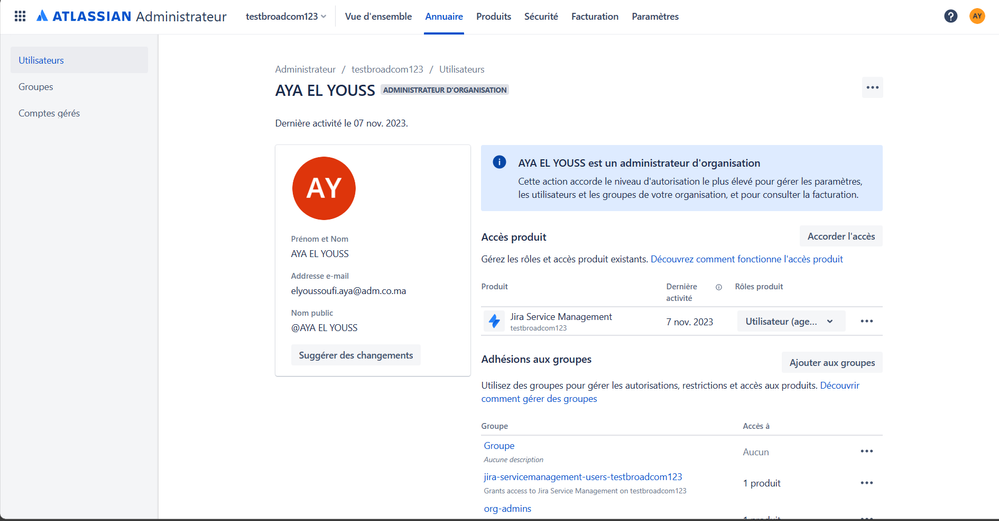Open the testbroadcom123 organization dropdown
The width and height of the screenshot is (999, 521).
tap(286, 17)
